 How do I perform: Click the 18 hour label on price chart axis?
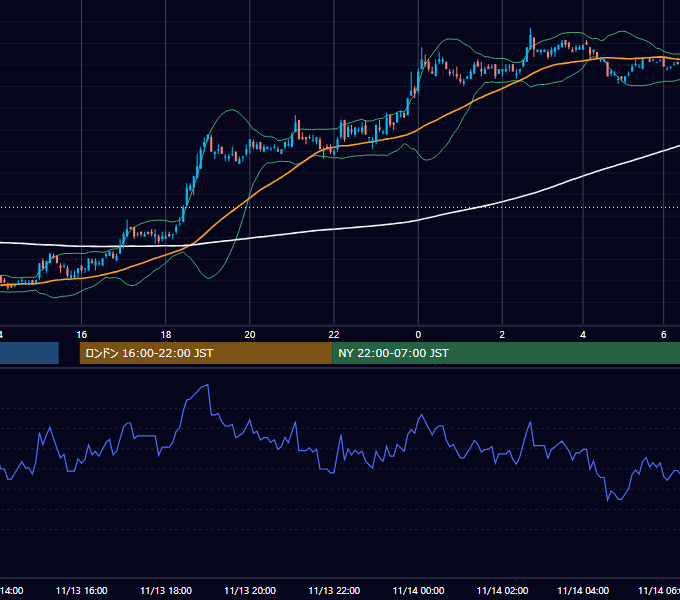(166, 335)
